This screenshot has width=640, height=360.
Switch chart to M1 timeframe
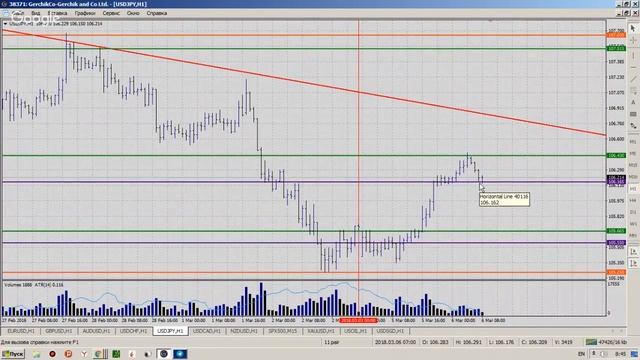click(x=633, y=142)
